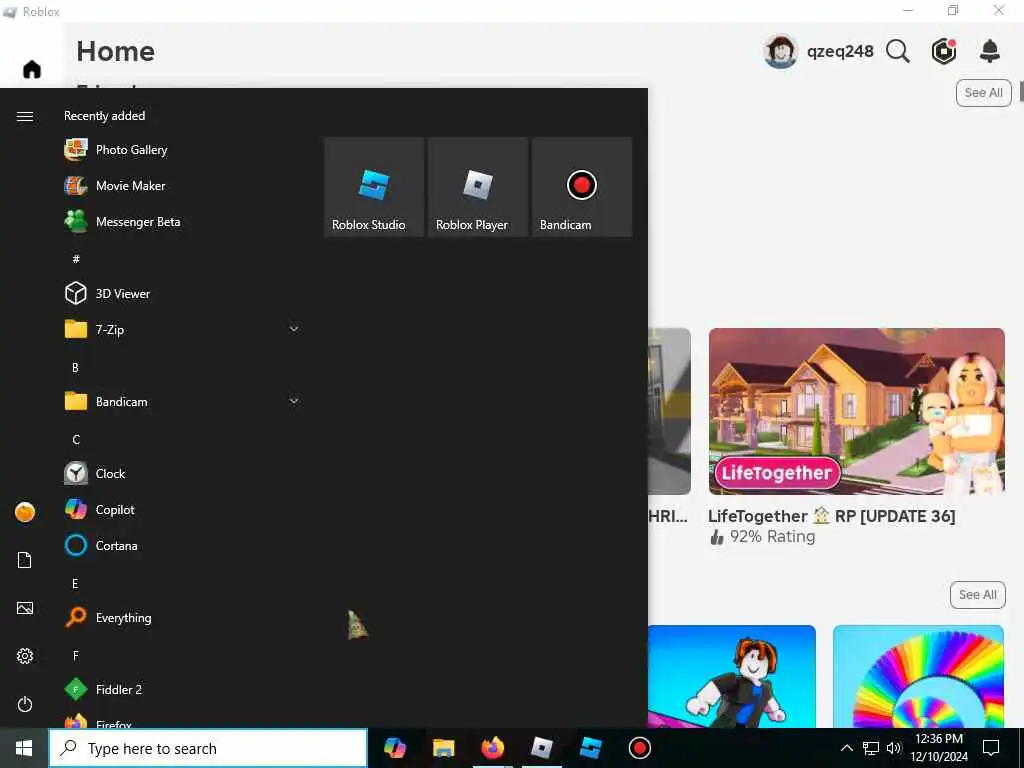Click the Roblox Home sidebar icon
The height and width of the screenshot is (768, 1024).
pyautogui.click(x=32, y=69)
